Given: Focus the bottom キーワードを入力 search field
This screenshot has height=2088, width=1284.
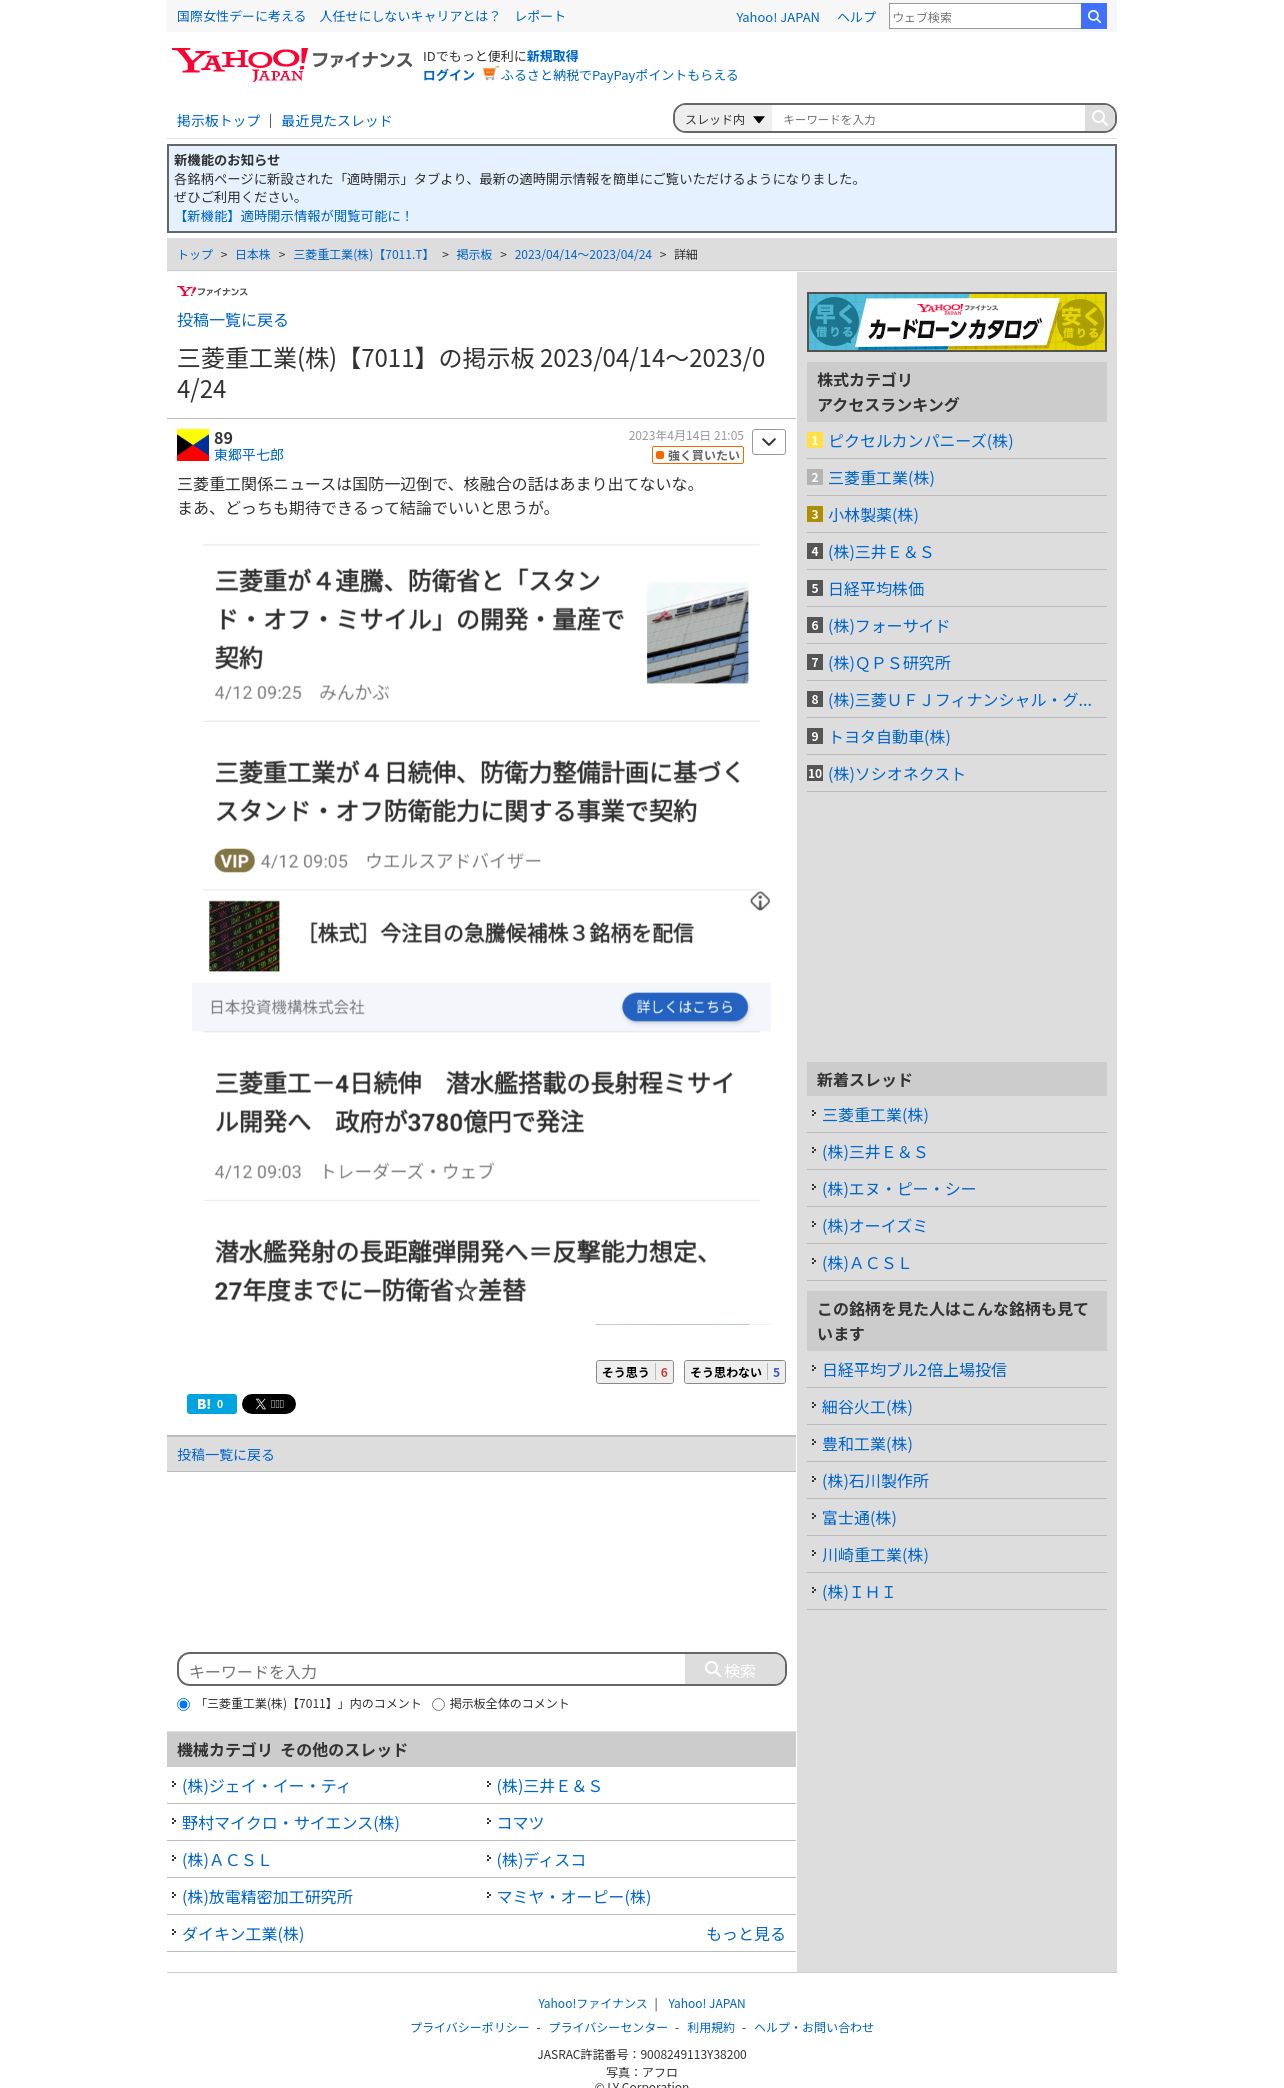Looking at the screenshot, I should coord(432,1670).
